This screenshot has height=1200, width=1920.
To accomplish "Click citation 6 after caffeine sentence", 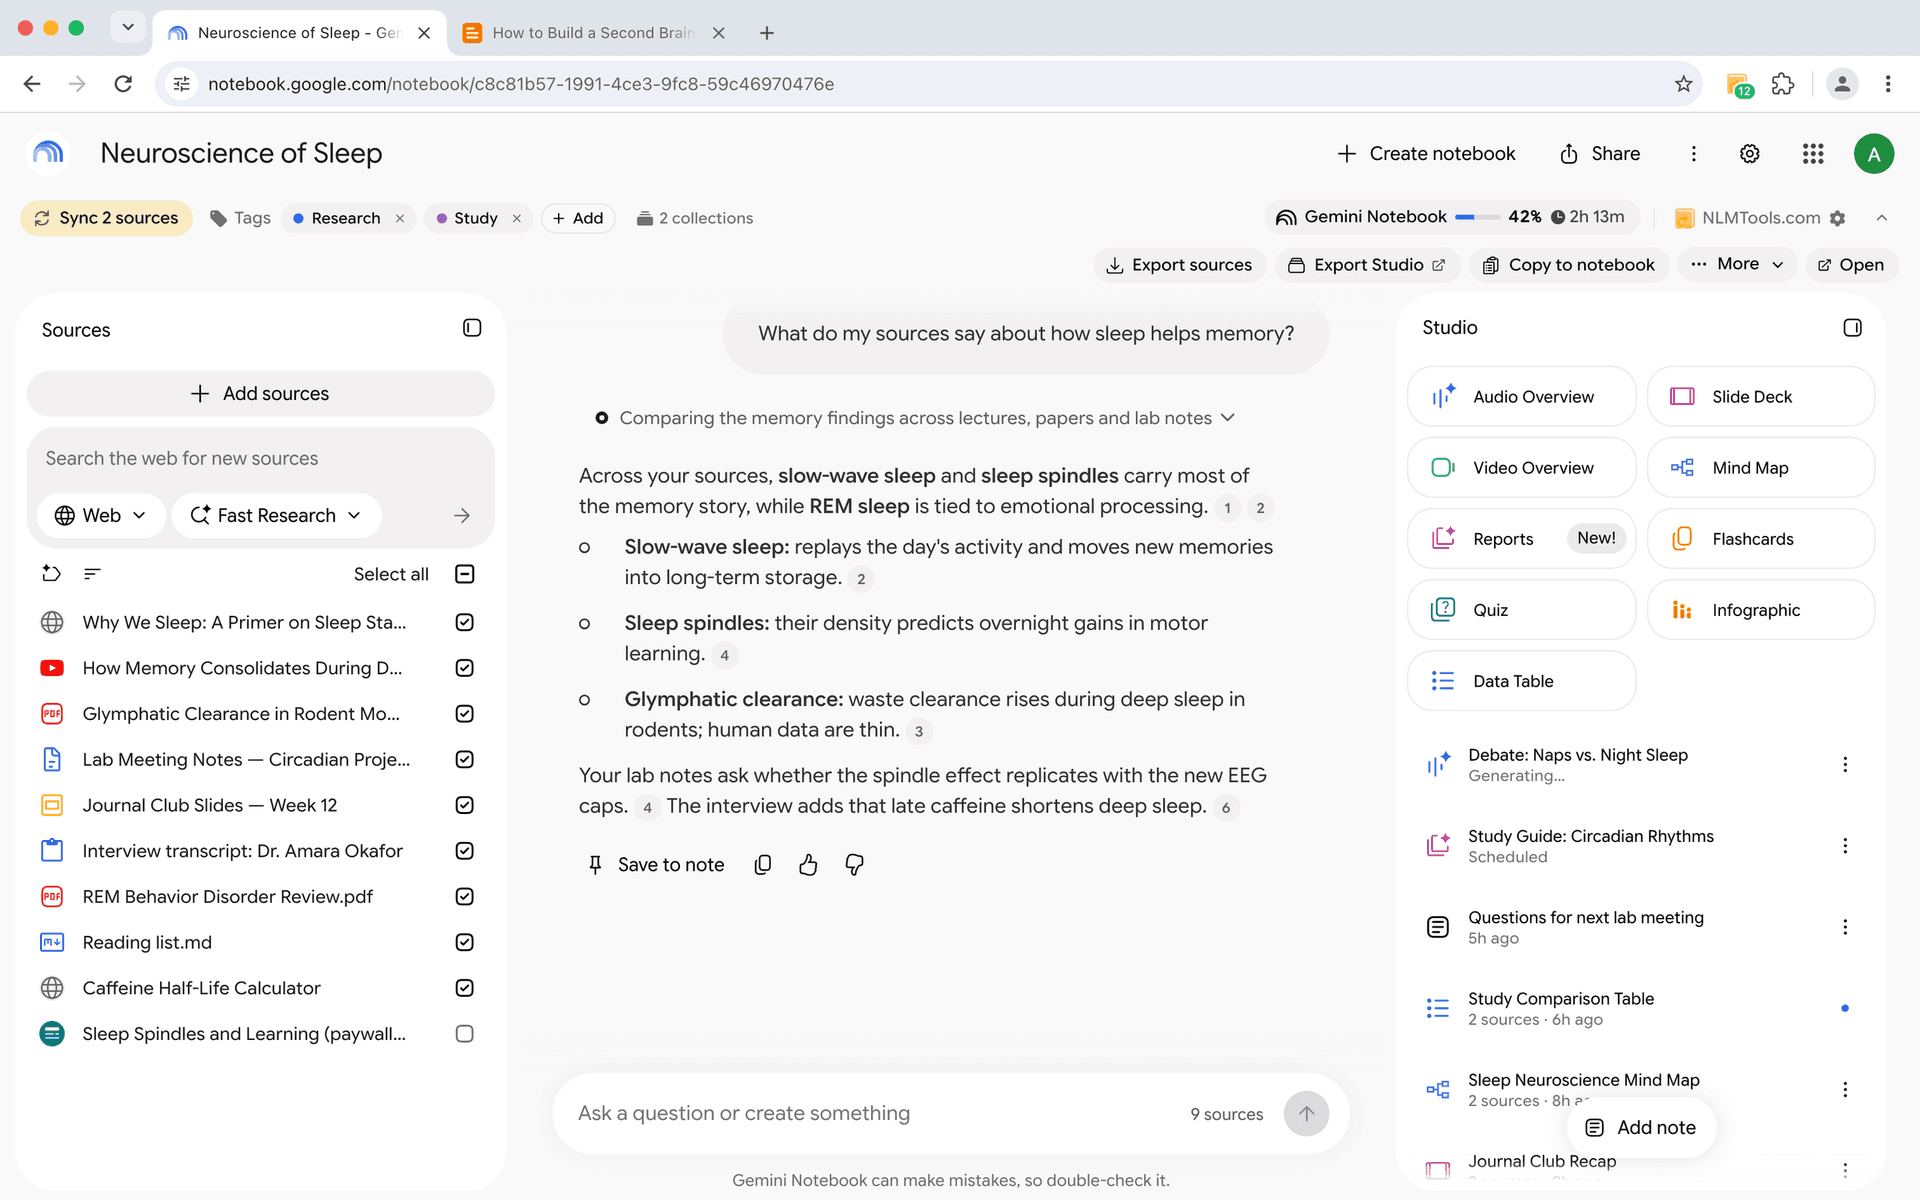I will click(x=1226, y=808).
